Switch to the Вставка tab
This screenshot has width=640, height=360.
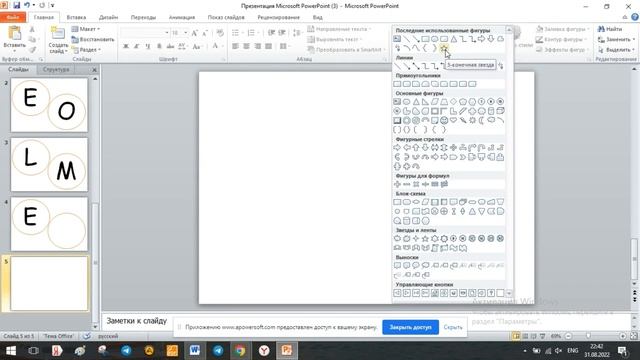[76, 17]
